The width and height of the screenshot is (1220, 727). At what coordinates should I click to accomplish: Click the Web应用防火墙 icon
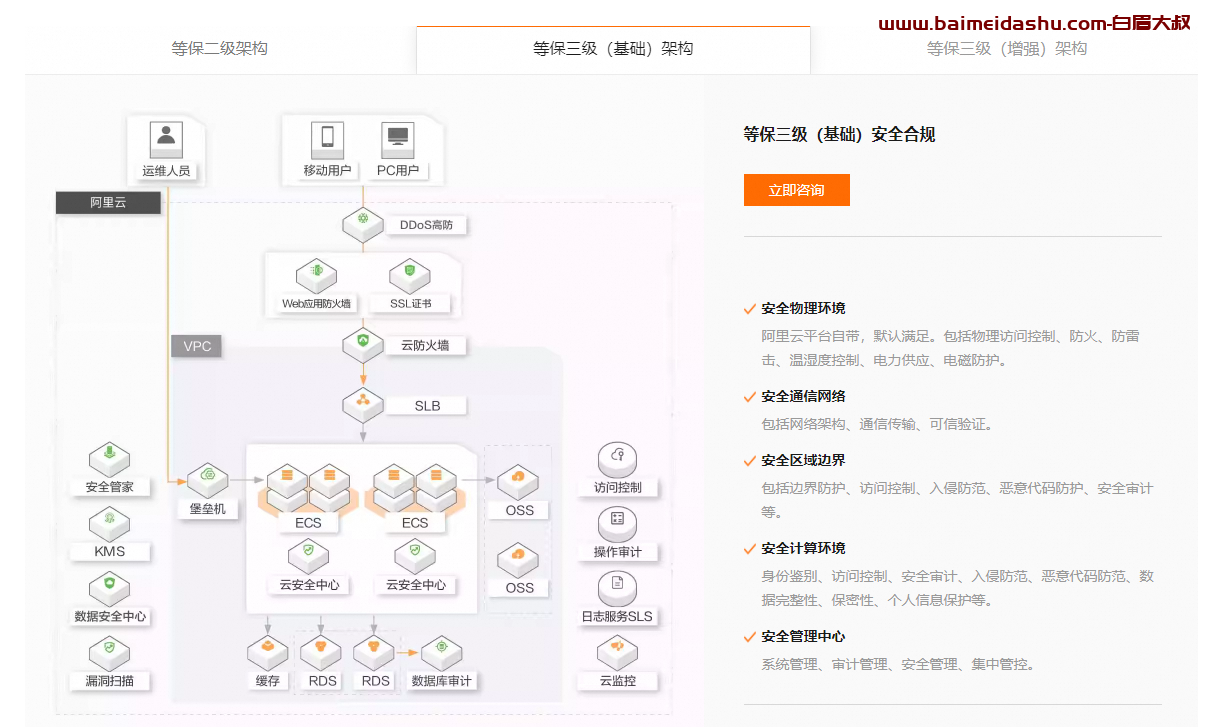coord(316,275)
